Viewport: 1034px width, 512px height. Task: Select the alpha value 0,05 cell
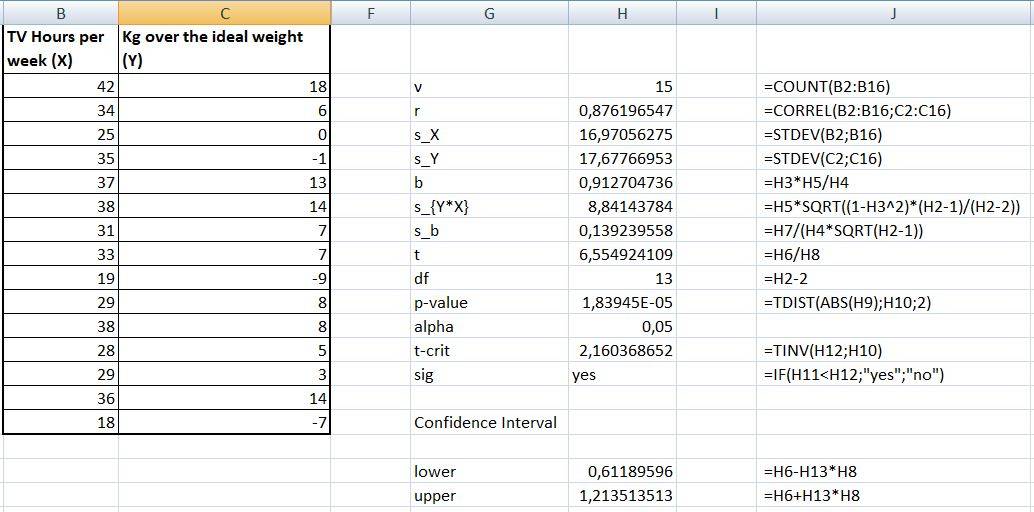pos(622,327)
